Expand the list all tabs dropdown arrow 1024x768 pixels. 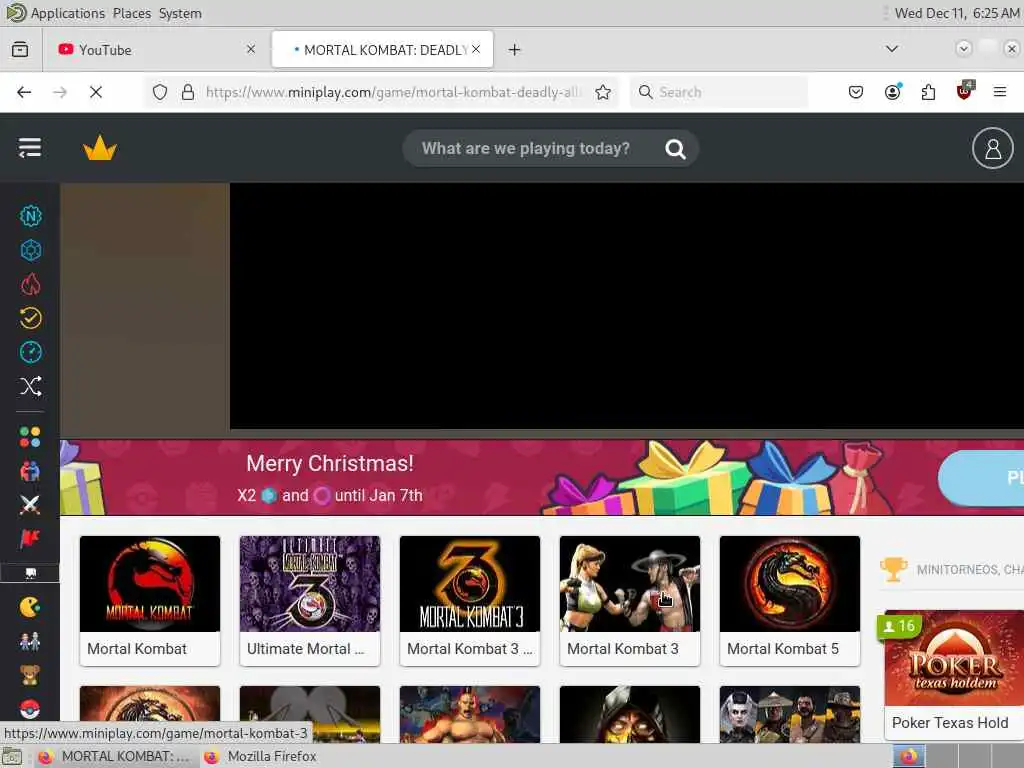click(891, 49)
